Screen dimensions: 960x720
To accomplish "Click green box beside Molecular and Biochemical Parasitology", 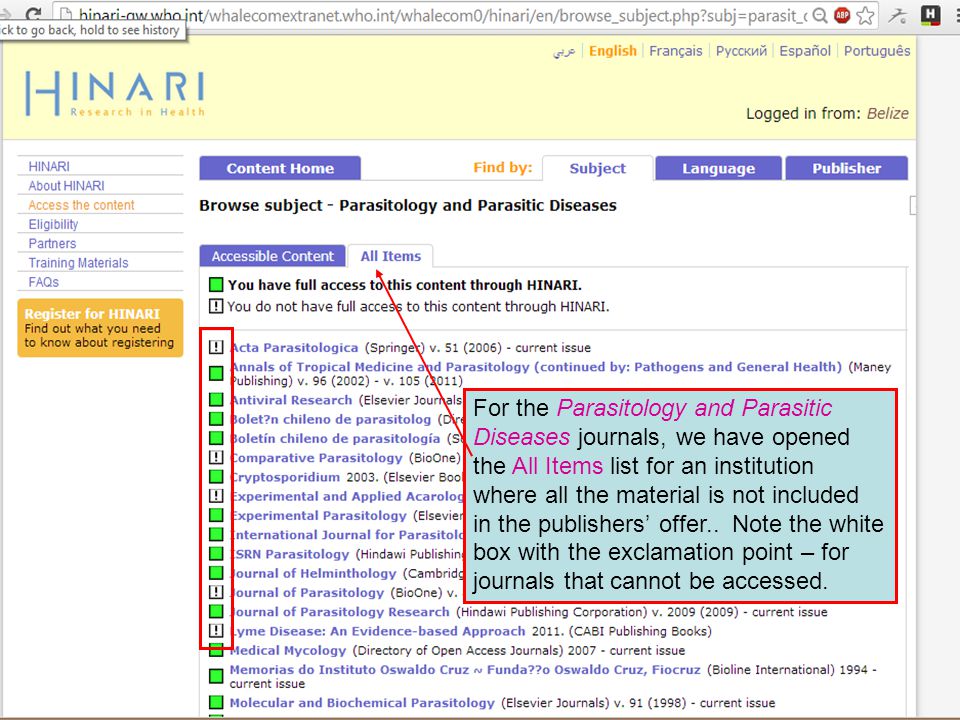I will pos(216,702).
